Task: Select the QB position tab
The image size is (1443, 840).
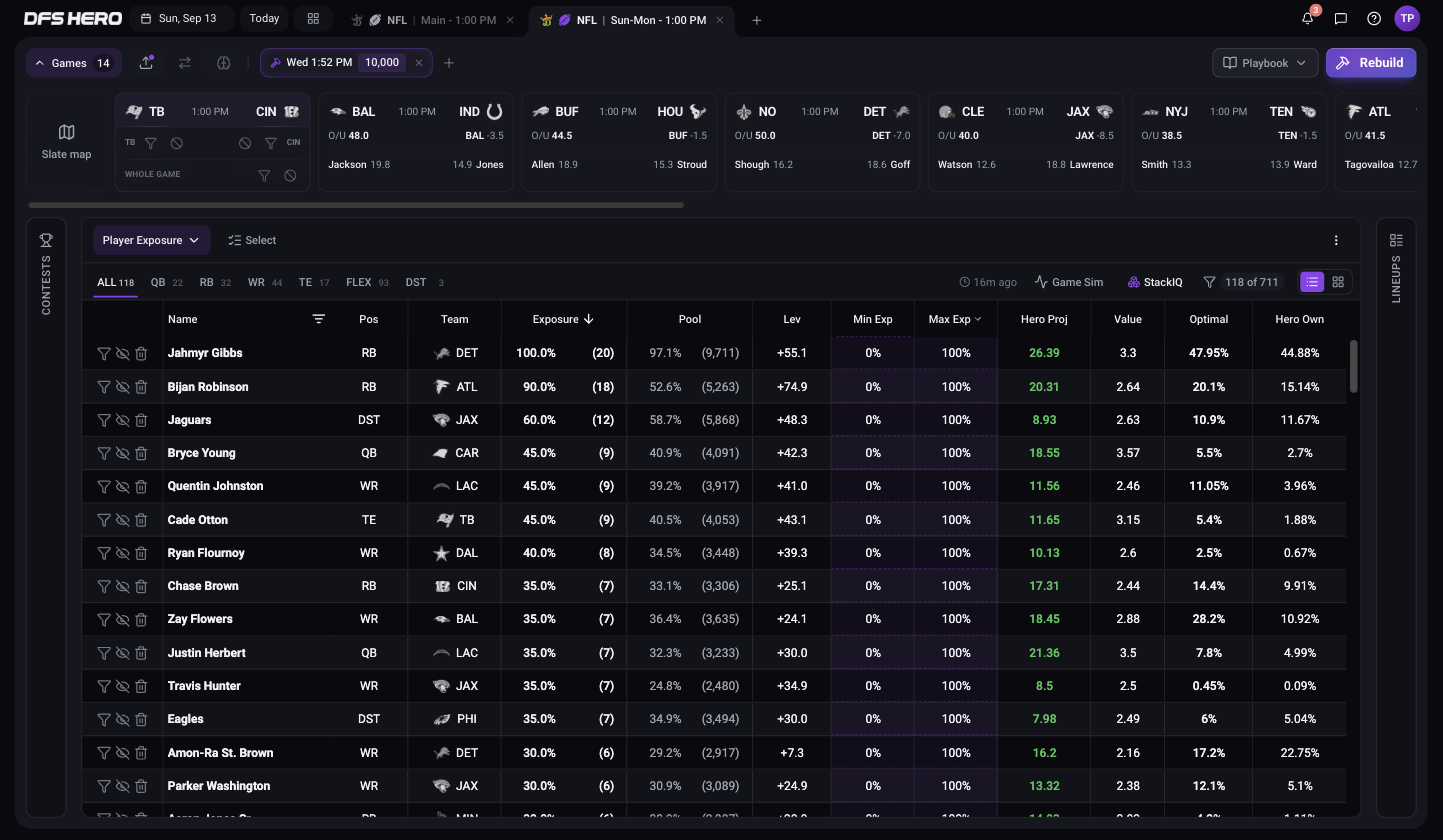Action: (166, 283)
